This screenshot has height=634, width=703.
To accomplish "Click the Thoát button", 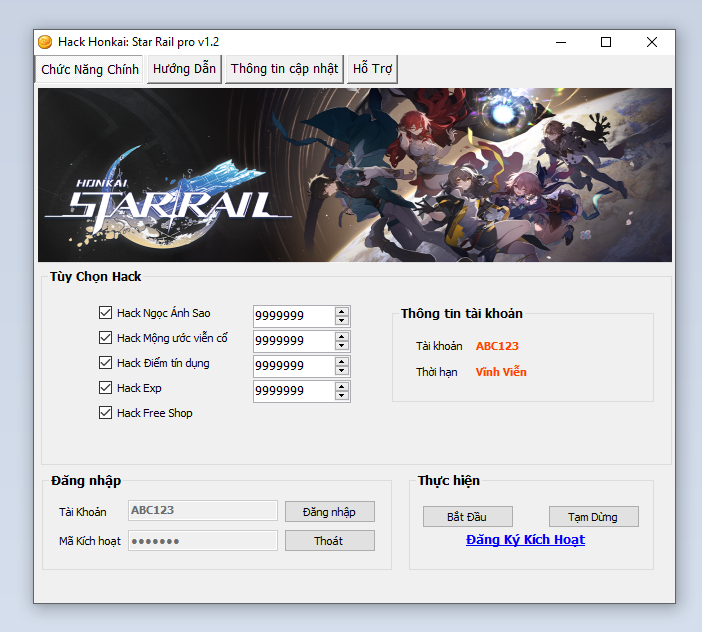I will (329, 541).
